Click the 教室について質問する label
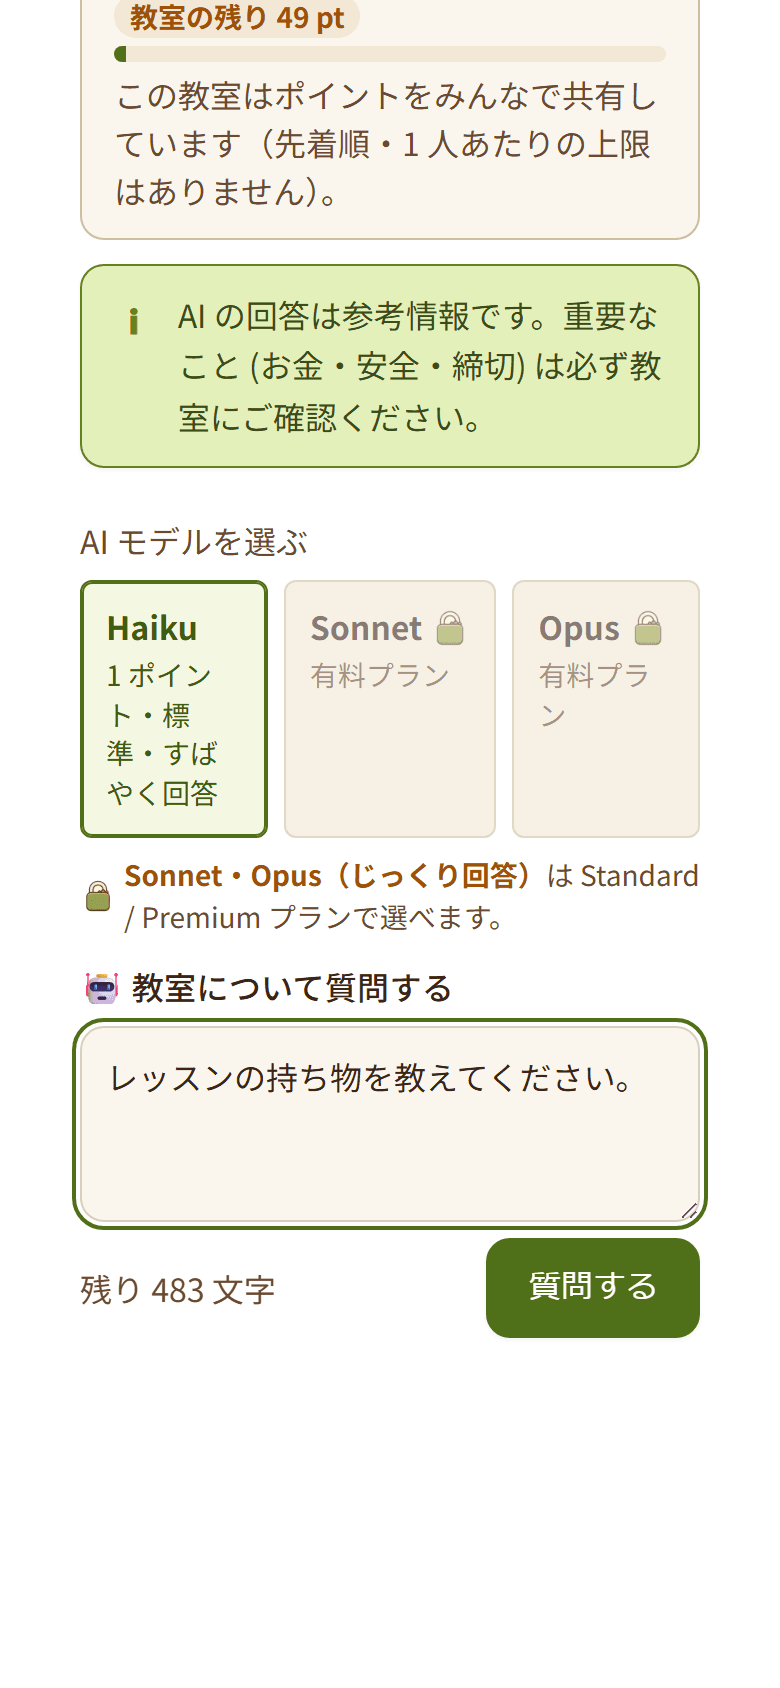 coord(292,988)
